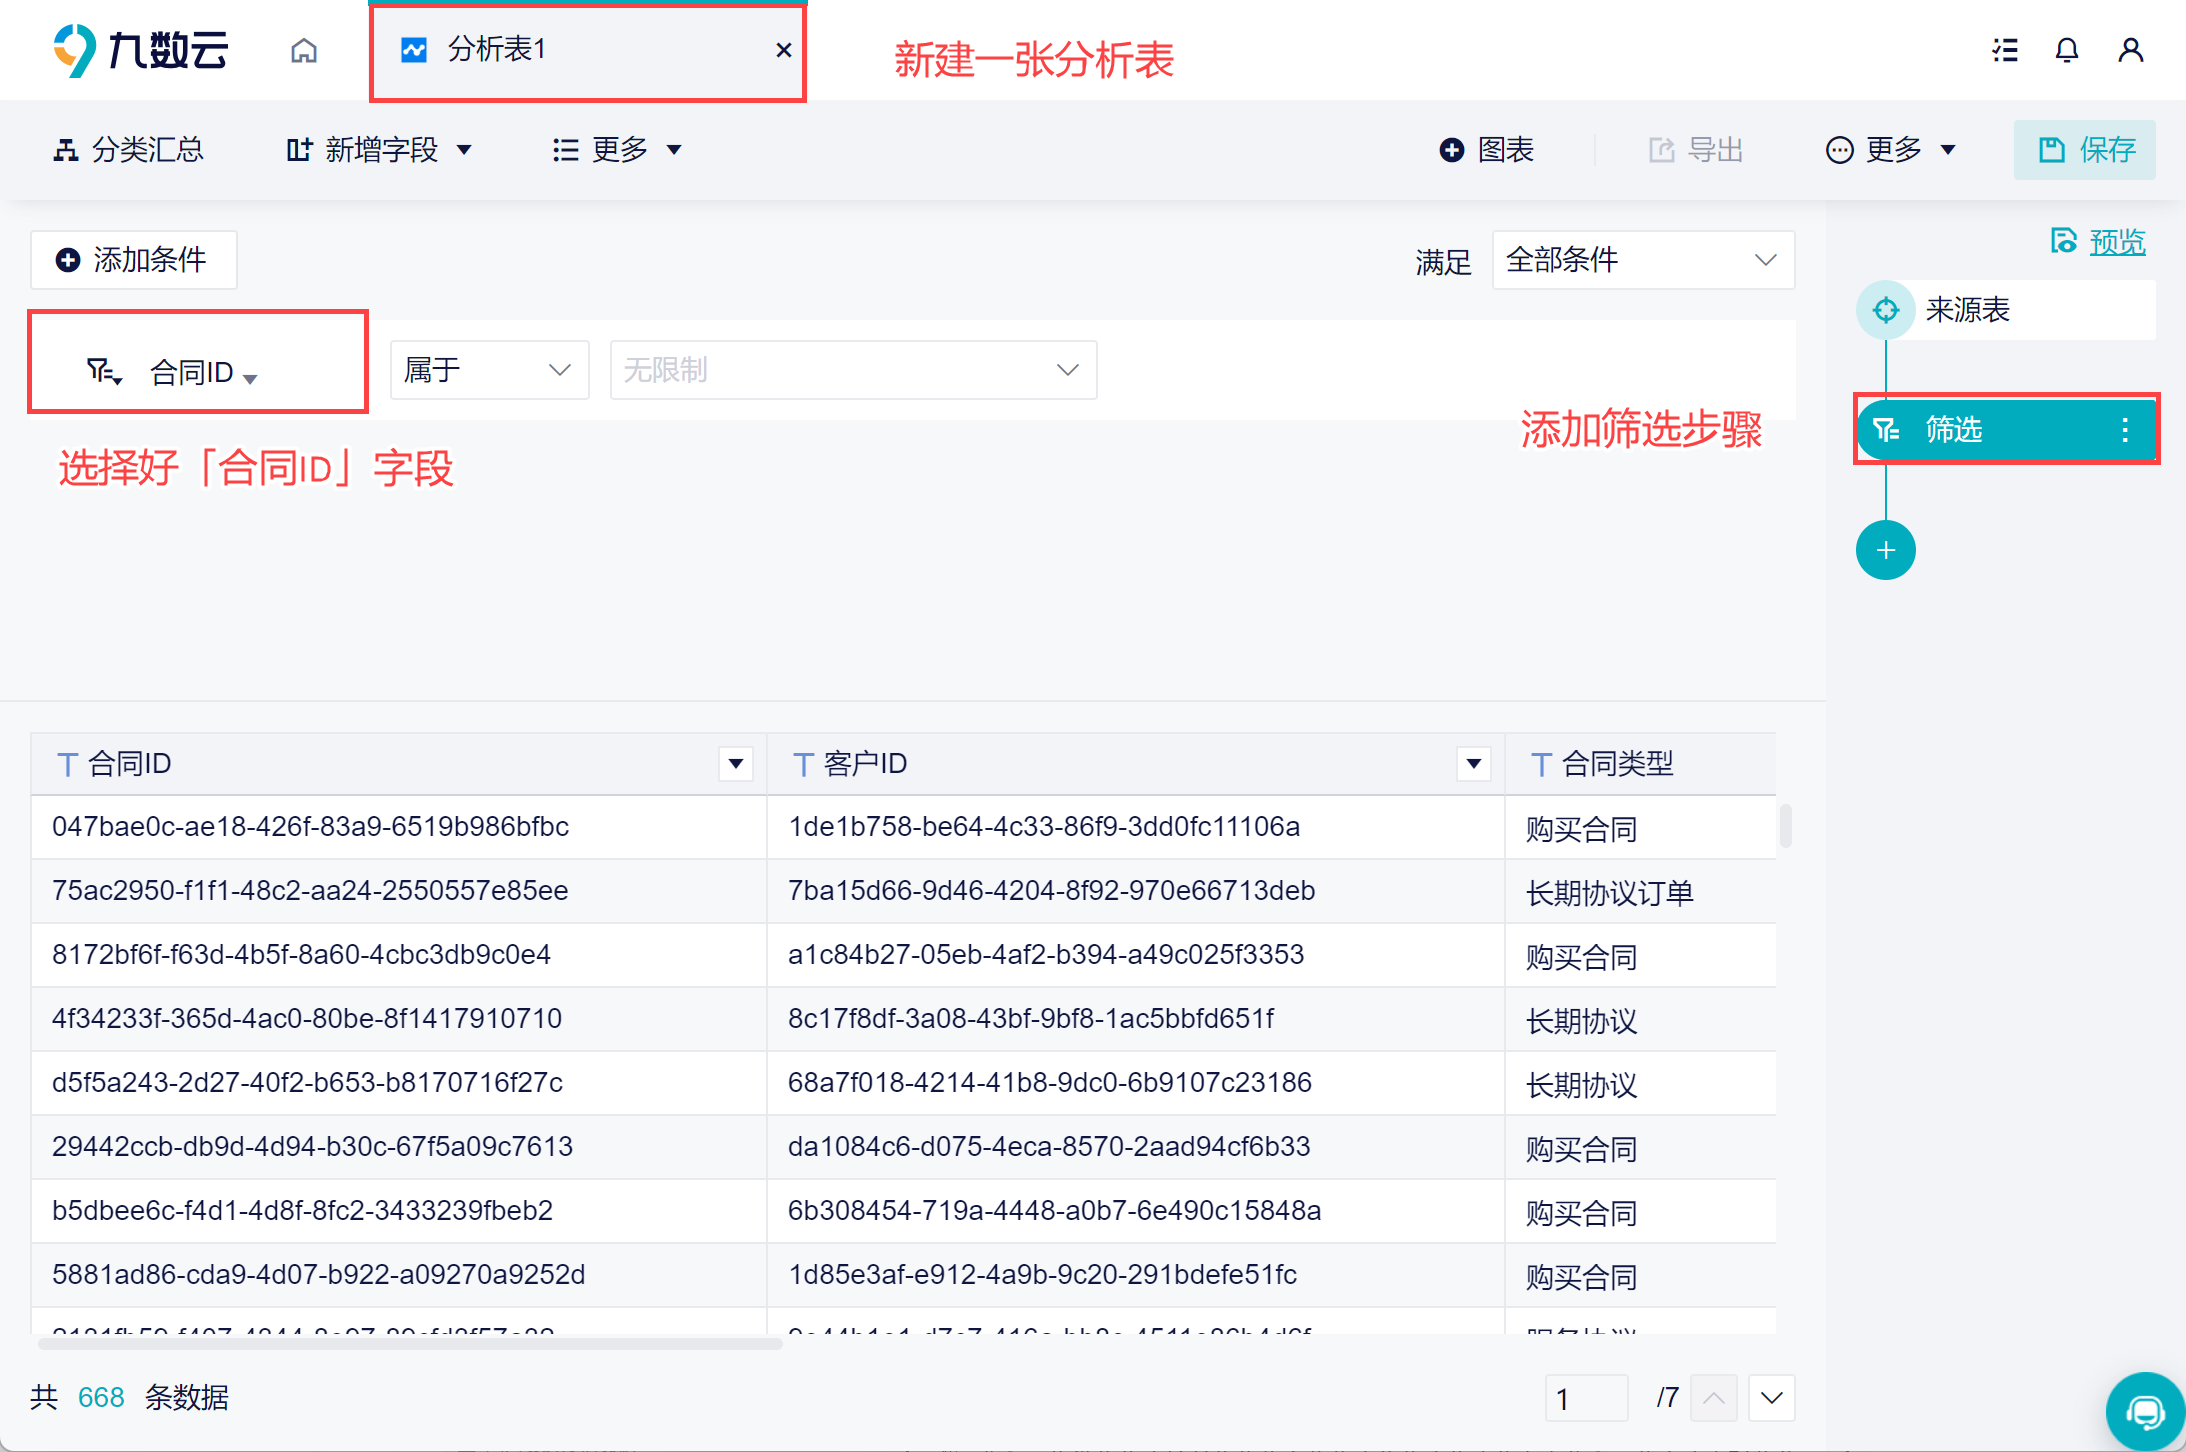Open the task list icon
The height and width of the screenshot is (1452, 2186).
(x=2004, y=50)
